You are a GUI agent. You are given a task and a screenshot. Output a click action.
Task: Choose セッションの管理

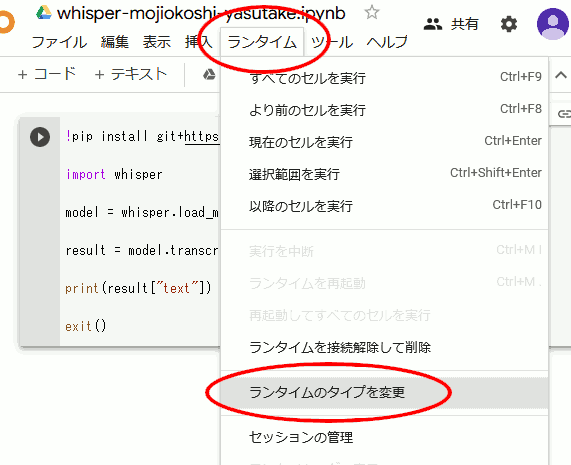tap(385, 437)
